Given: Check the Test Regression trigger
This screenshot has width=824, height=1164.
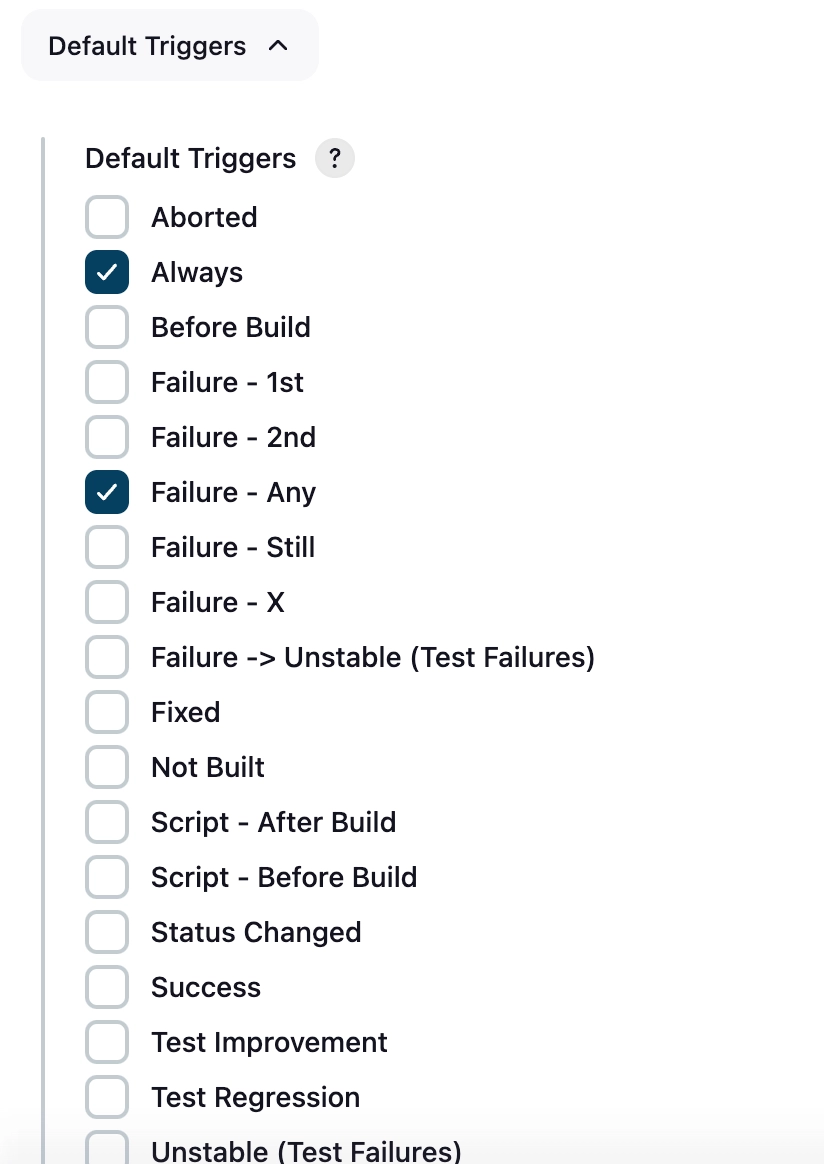Looking at the screenshot, I should point(107,1097).
